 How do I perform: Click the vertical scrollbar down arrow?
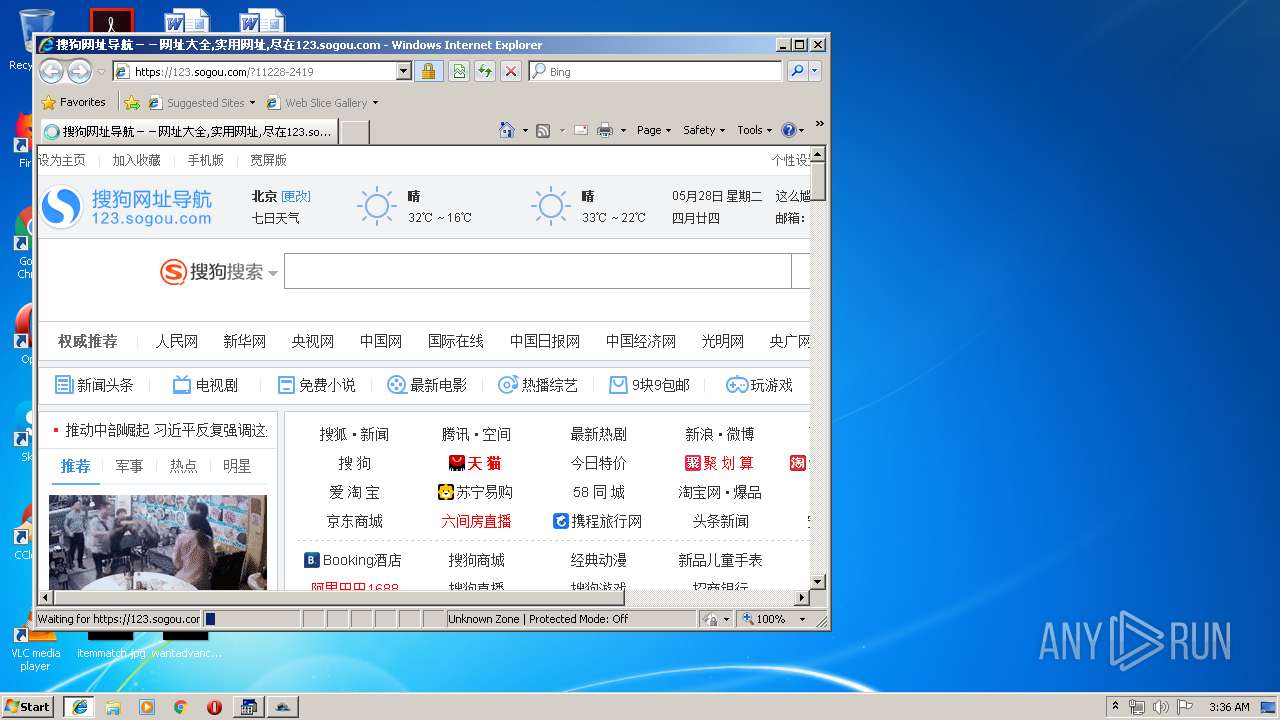click(817, 581)
